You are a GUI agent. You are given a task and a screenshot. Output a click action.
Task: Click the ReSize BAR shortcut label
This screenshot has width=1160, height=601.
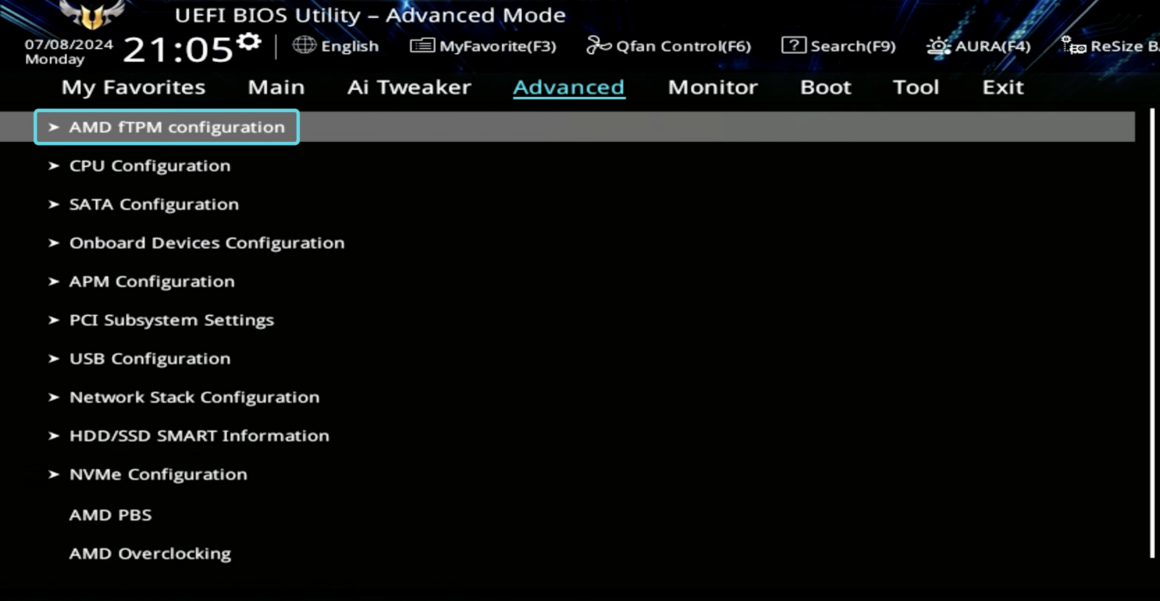point(1125,46)
